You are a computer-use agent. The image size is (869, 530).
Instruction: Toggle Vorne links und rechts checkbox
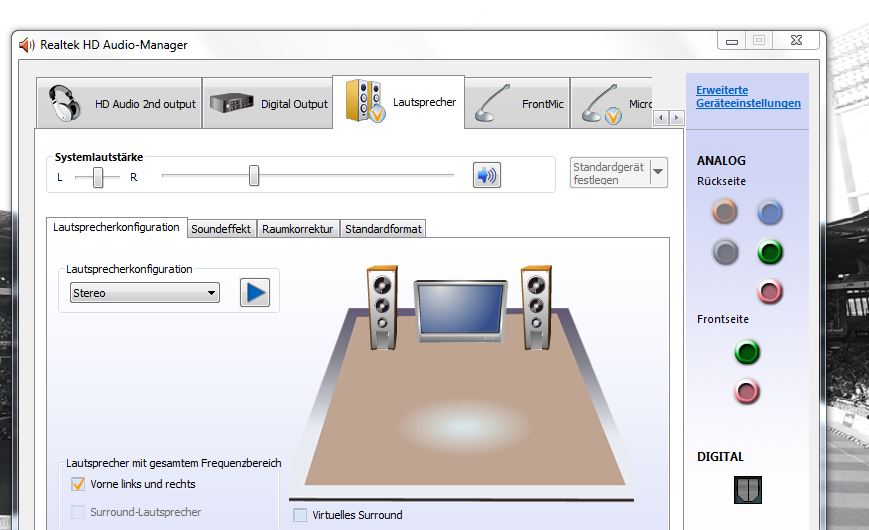pyautogui.click(x=78, y=484)
